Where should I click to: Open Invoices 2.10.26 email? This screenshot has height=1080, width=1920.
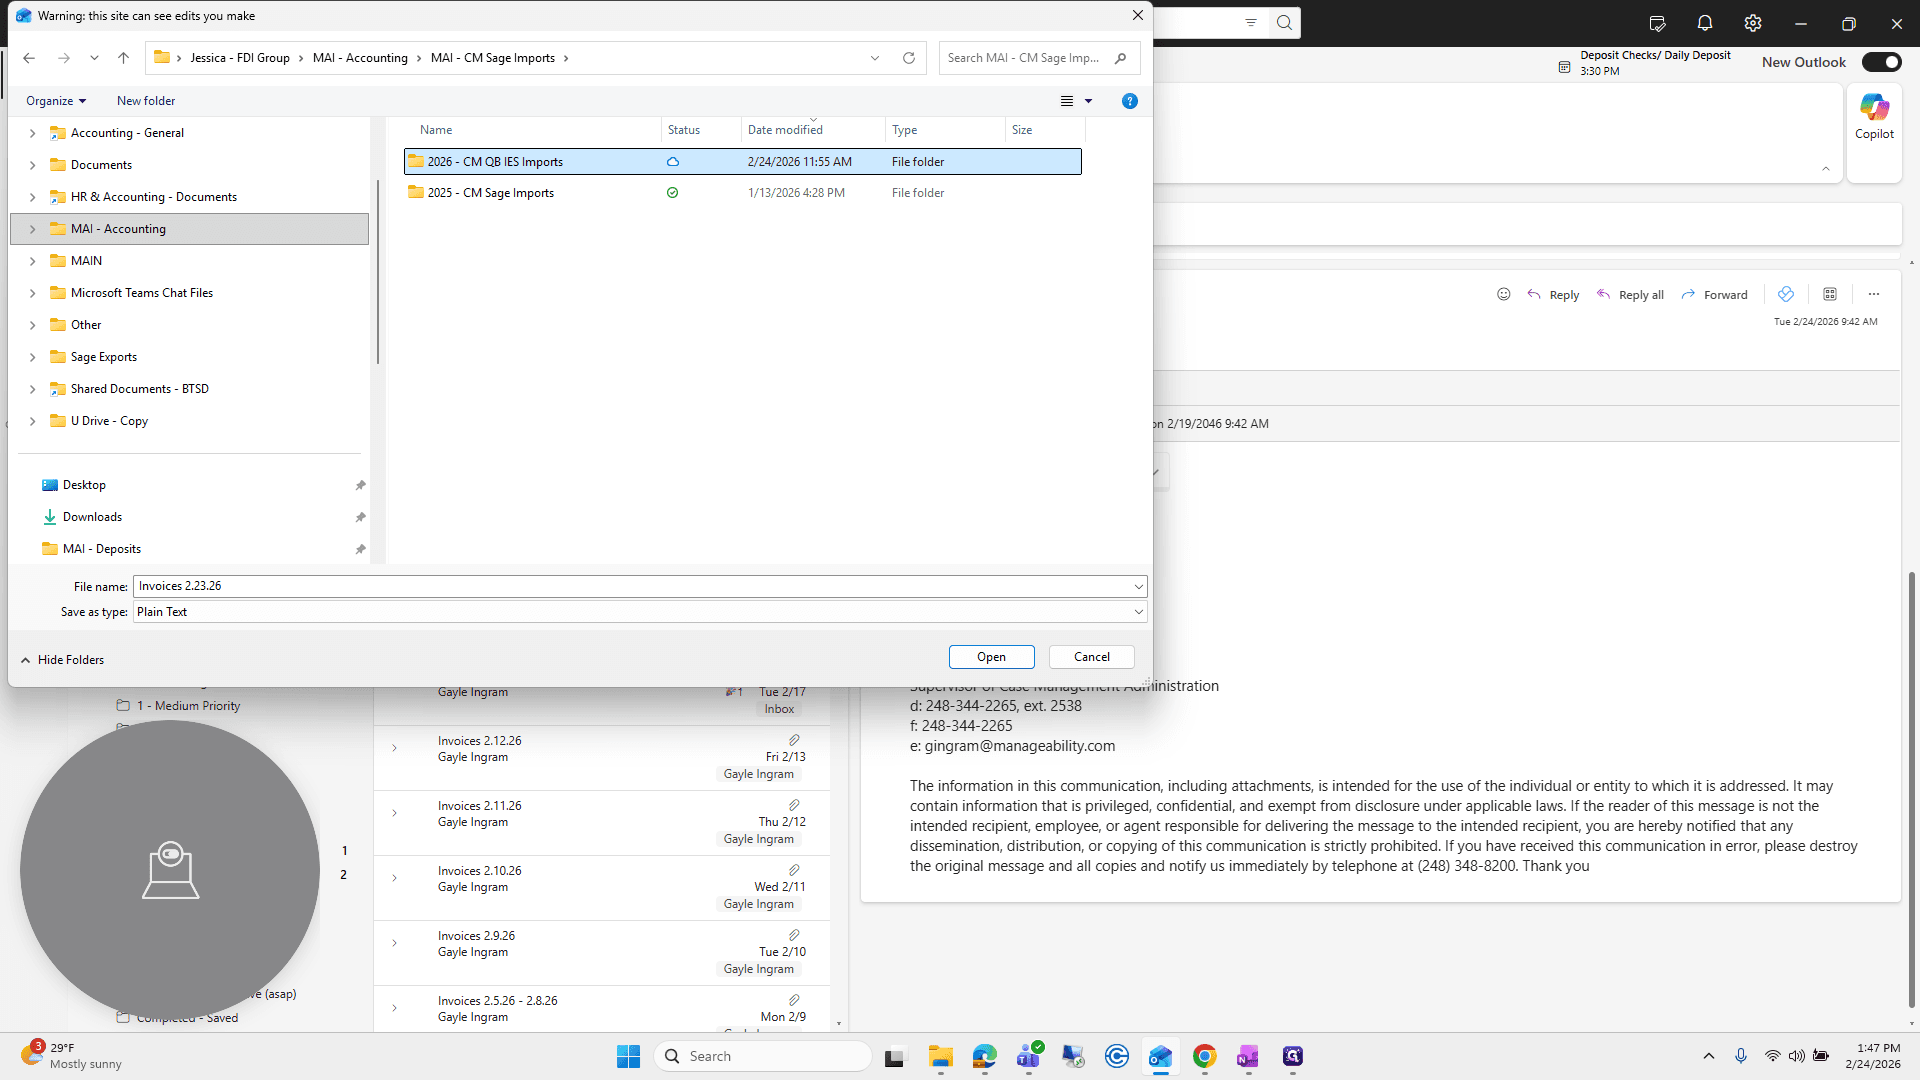(x=601, y=888)
